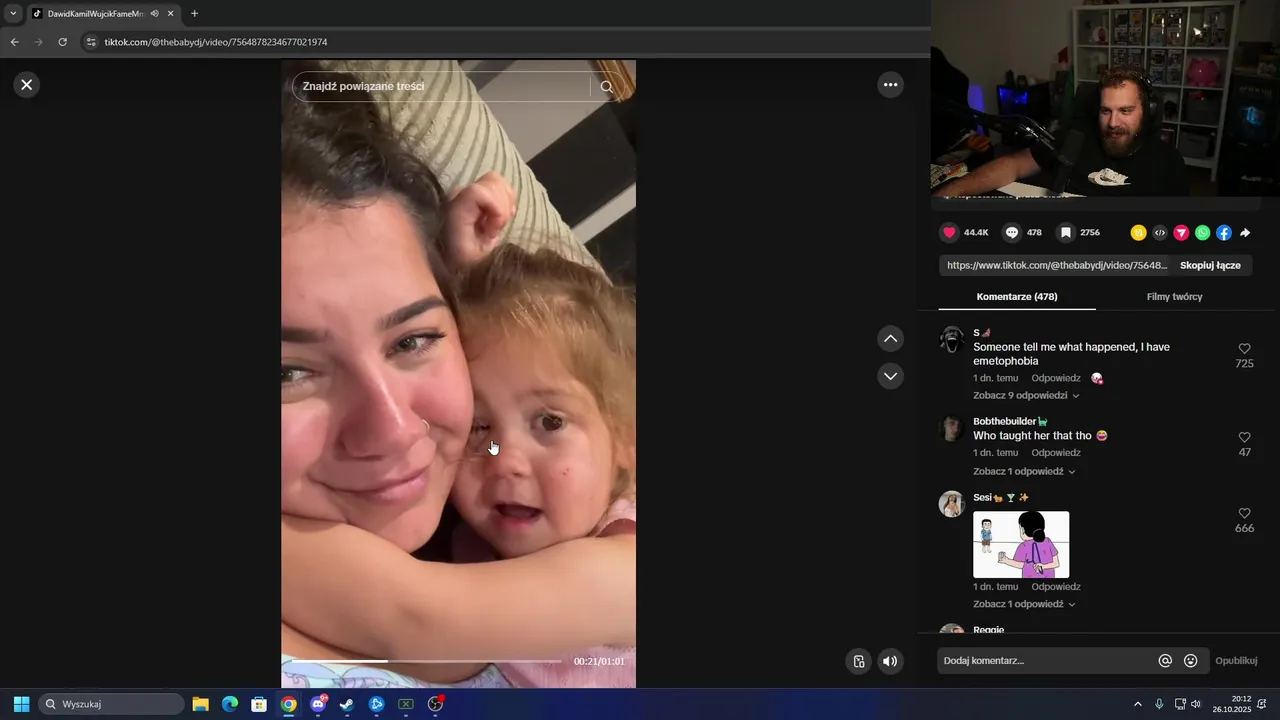
Task: Share the video to WhatsApp
Action: tap(1202, 233)
